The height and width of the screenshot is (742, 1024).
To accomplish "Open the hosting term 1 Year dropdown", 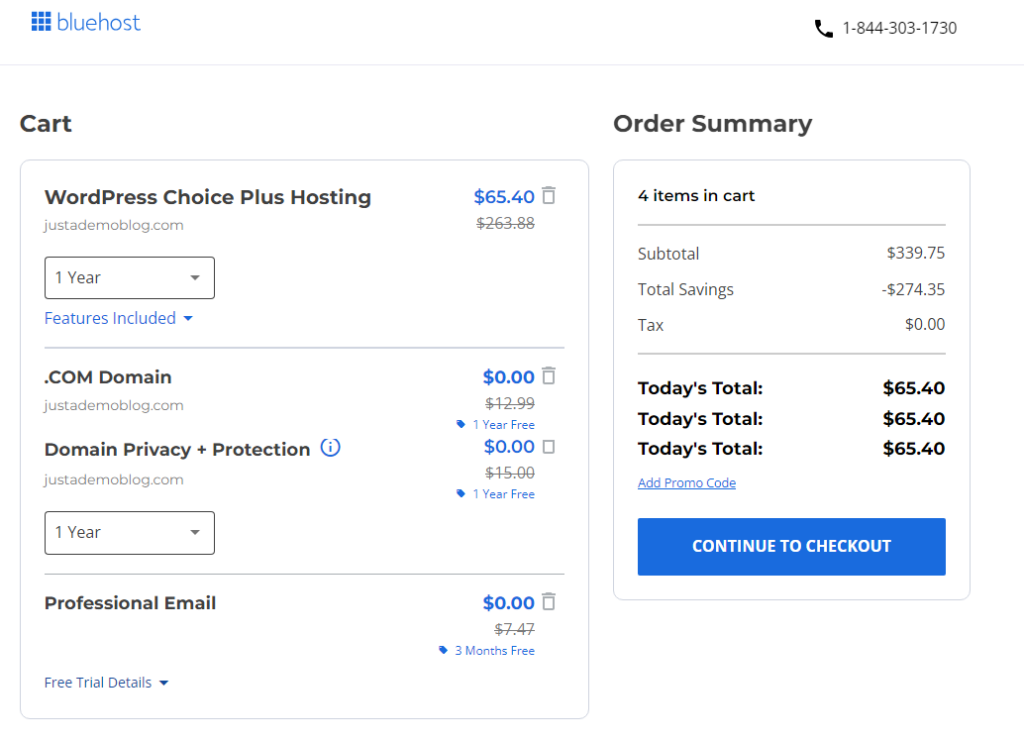I will point(129,278).
